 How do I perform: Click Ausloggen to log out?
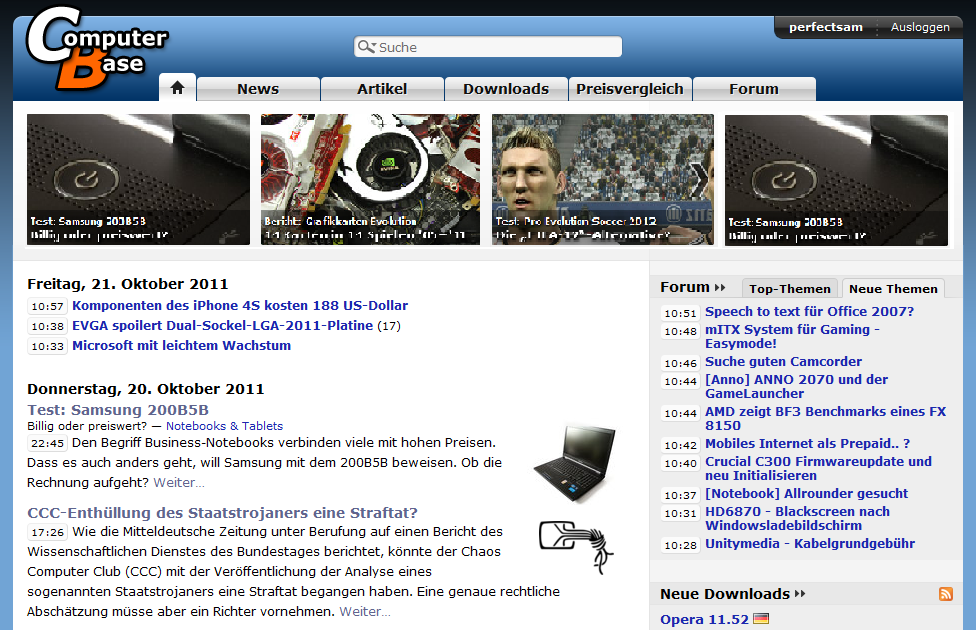(x=920, y=27)
